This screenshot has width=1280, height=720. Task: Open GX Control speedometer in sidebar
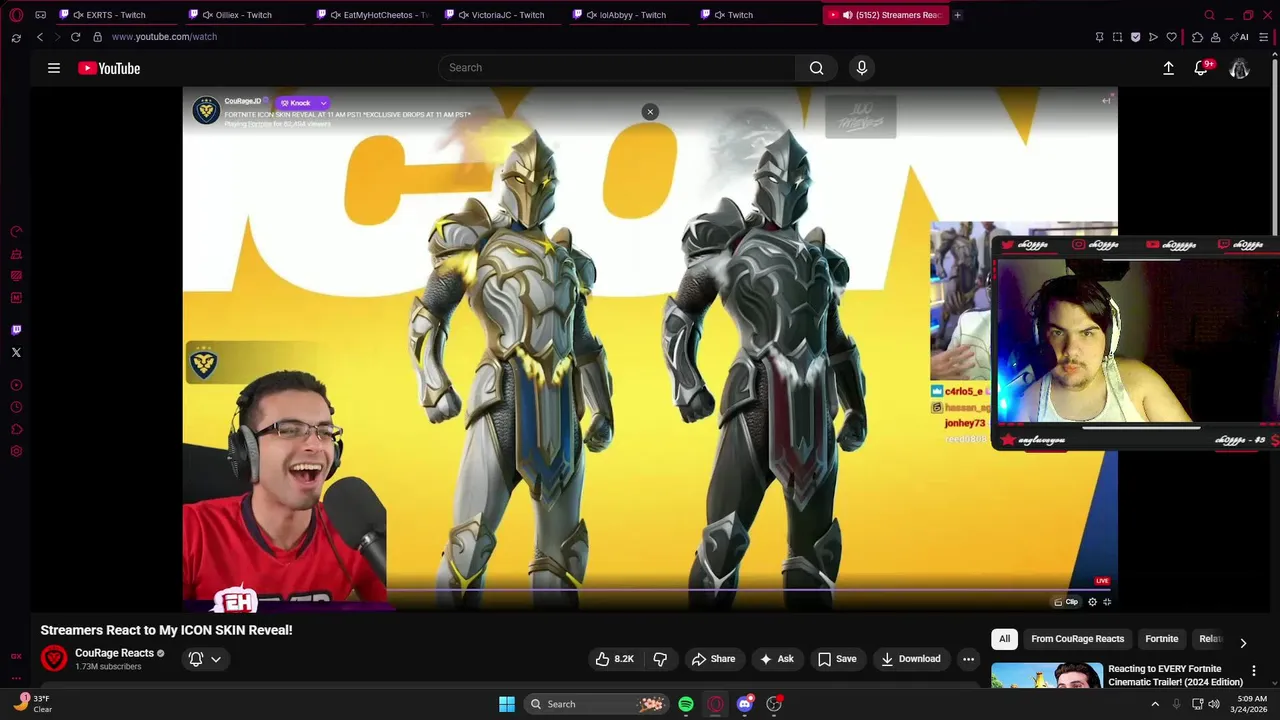[16, 232]
